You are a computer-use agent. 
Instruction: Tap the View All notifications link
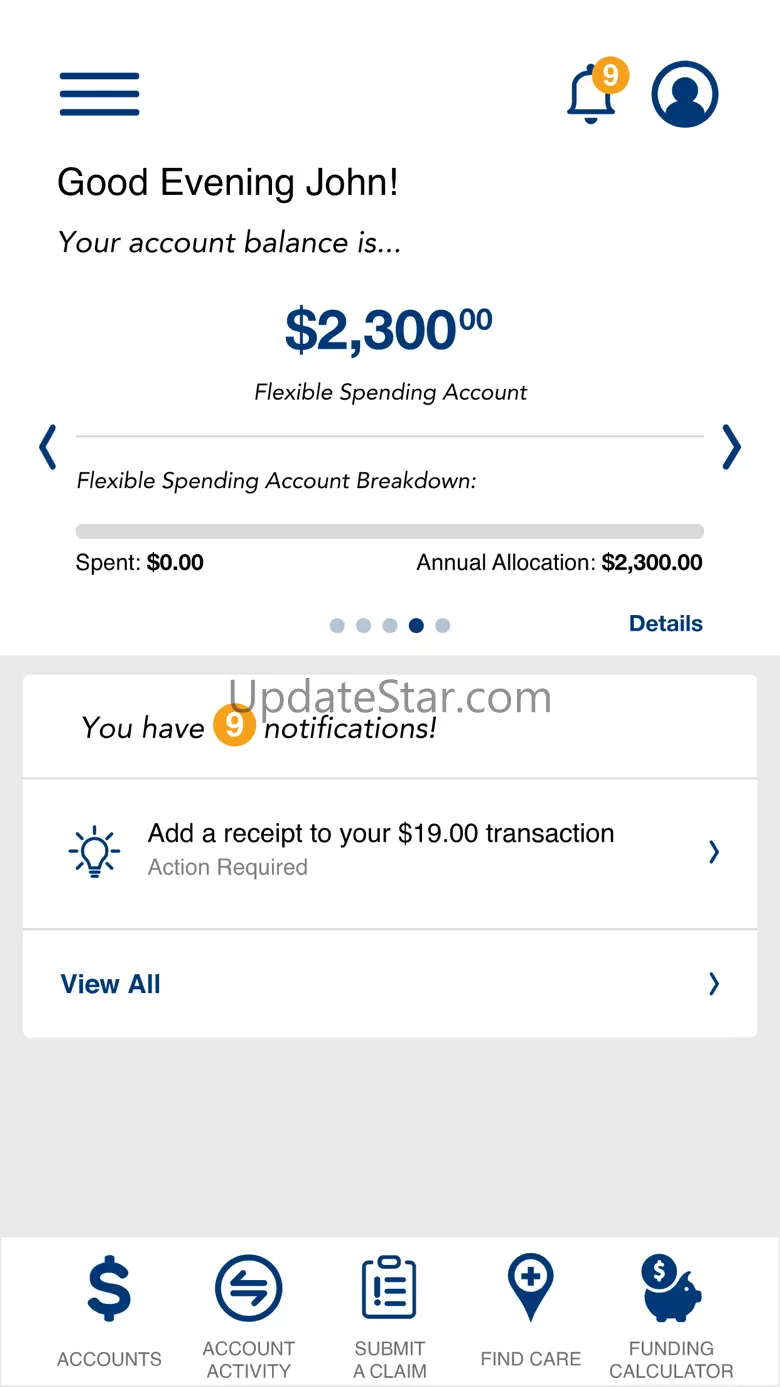[111, 985]
